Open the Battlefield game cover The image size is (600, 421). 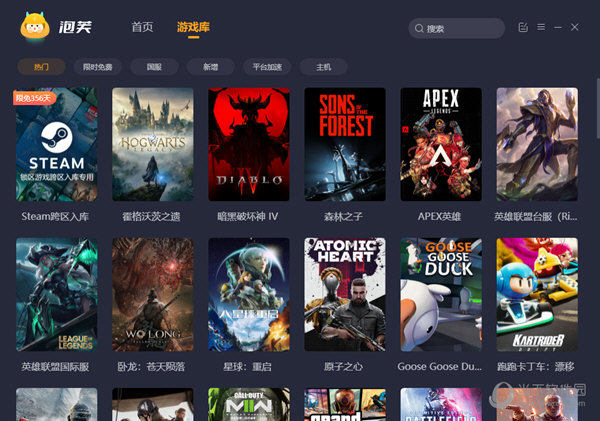(441, 405)
